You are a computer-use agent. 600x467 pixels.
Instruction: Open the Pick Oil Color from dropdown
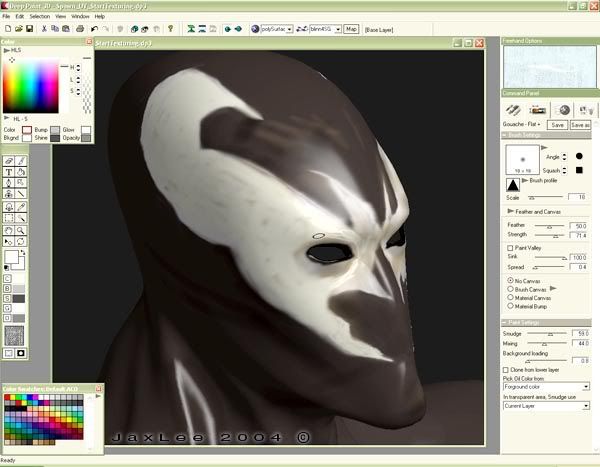click(x=586, y=387)
